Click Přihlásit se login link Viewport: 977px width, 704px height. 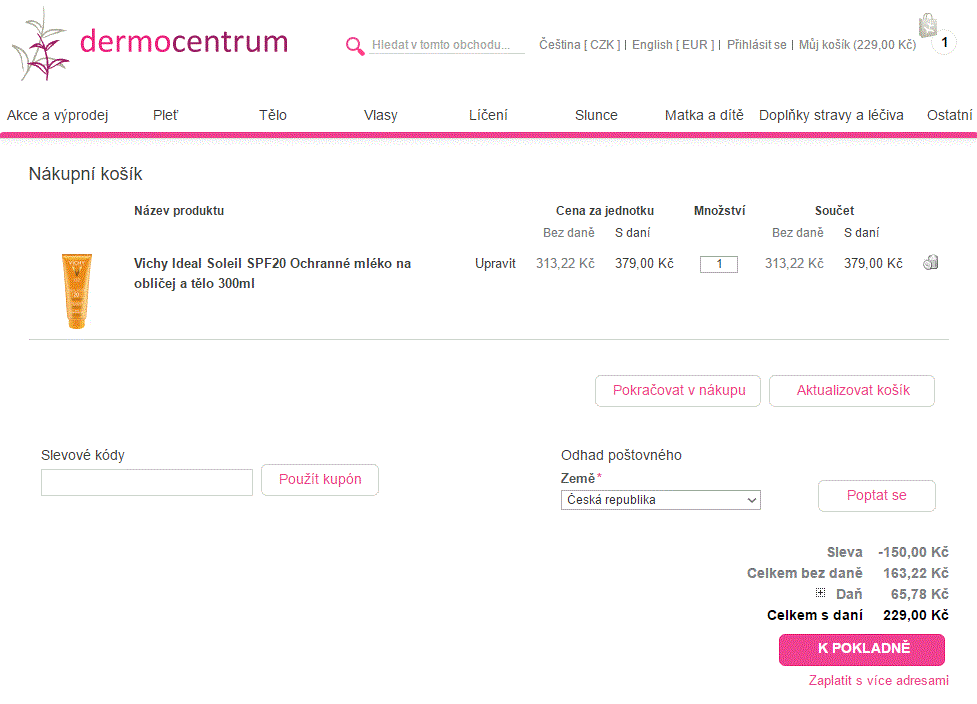pos(756,45)
